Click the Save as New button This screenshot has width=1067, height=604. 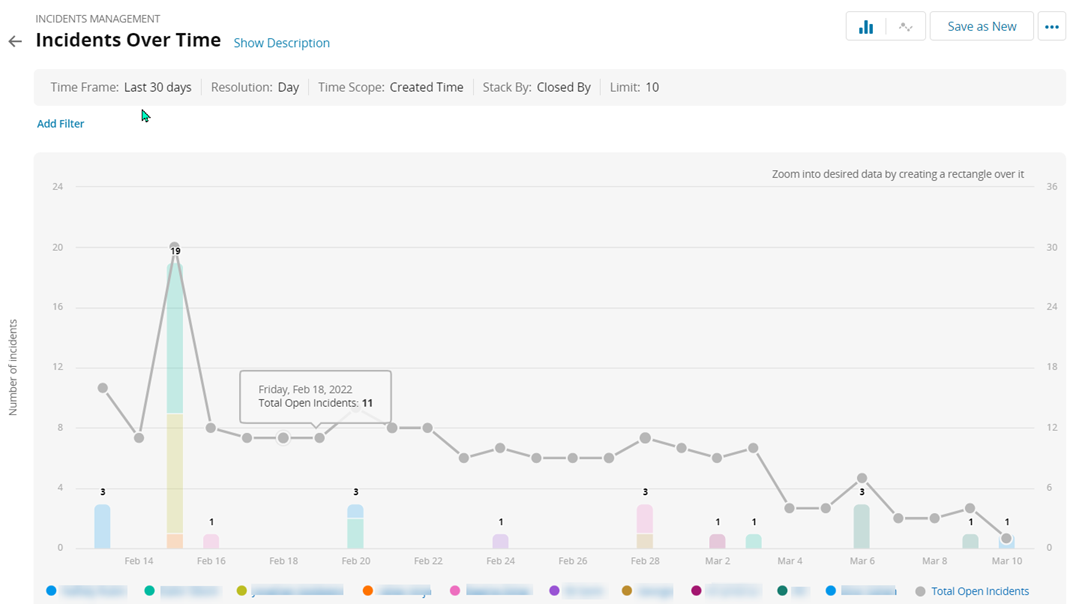[x=981, y=27]
